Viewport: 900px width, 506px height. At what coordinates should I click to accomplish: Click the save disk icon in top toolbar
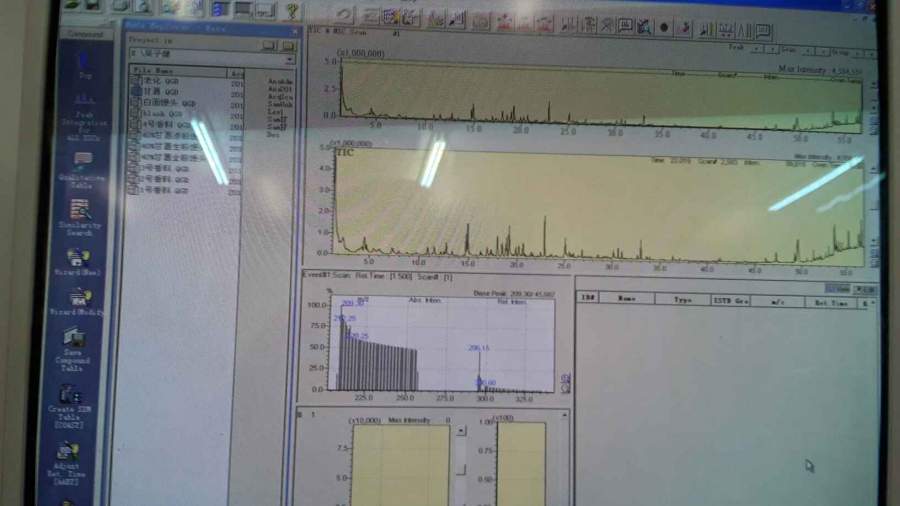pyautogui.click(x=93, y=5)
